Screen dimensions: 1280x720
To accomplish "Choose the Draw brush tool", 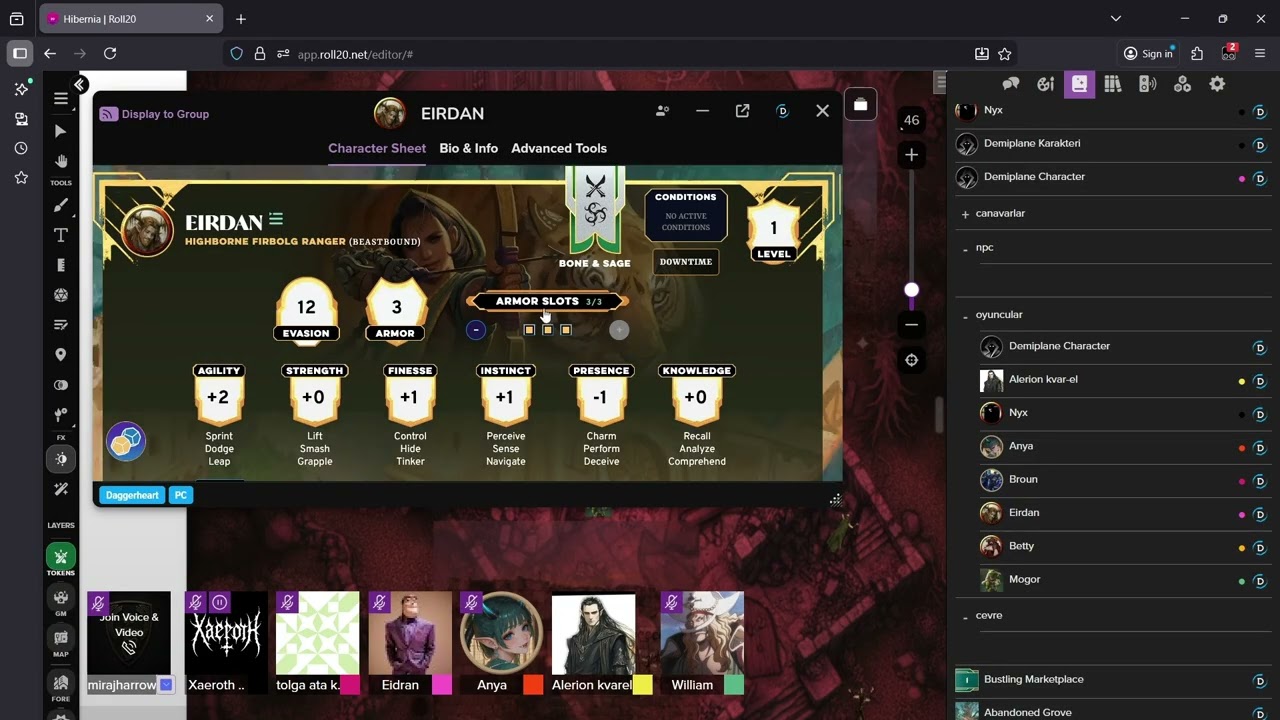I will 61,205.
